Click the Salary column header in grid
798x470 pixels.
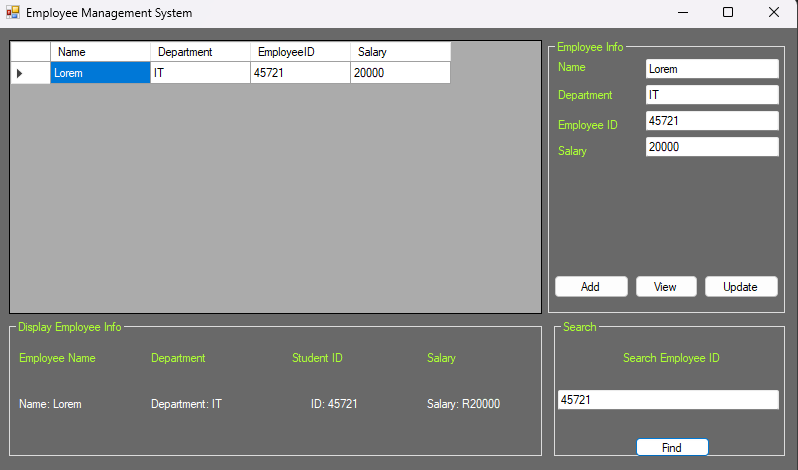pyautogui.click(x=400, y=52)
